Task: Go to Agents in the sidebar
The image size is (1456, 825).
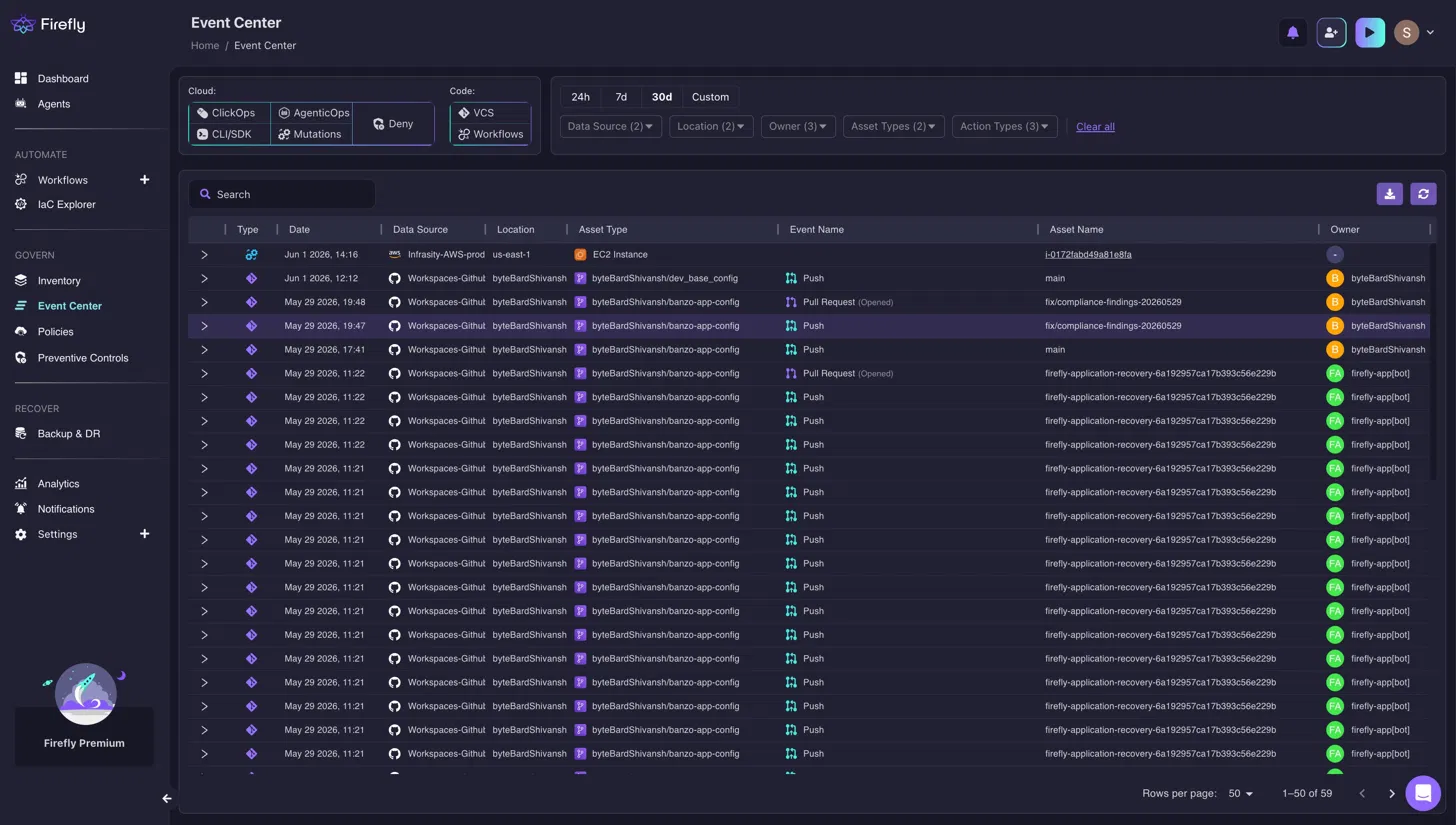Action: click(54, 104)
